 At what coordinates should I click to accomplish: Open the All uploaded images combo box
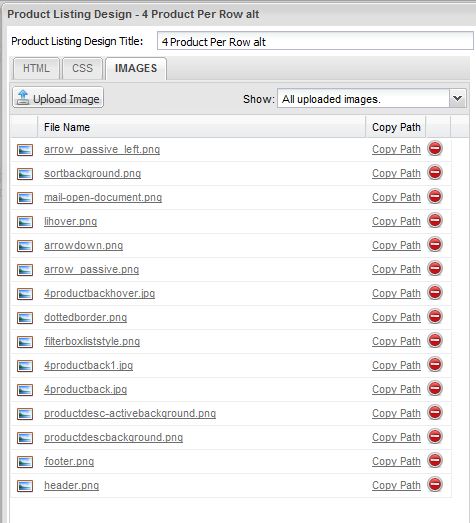click(x=372, y=98)
